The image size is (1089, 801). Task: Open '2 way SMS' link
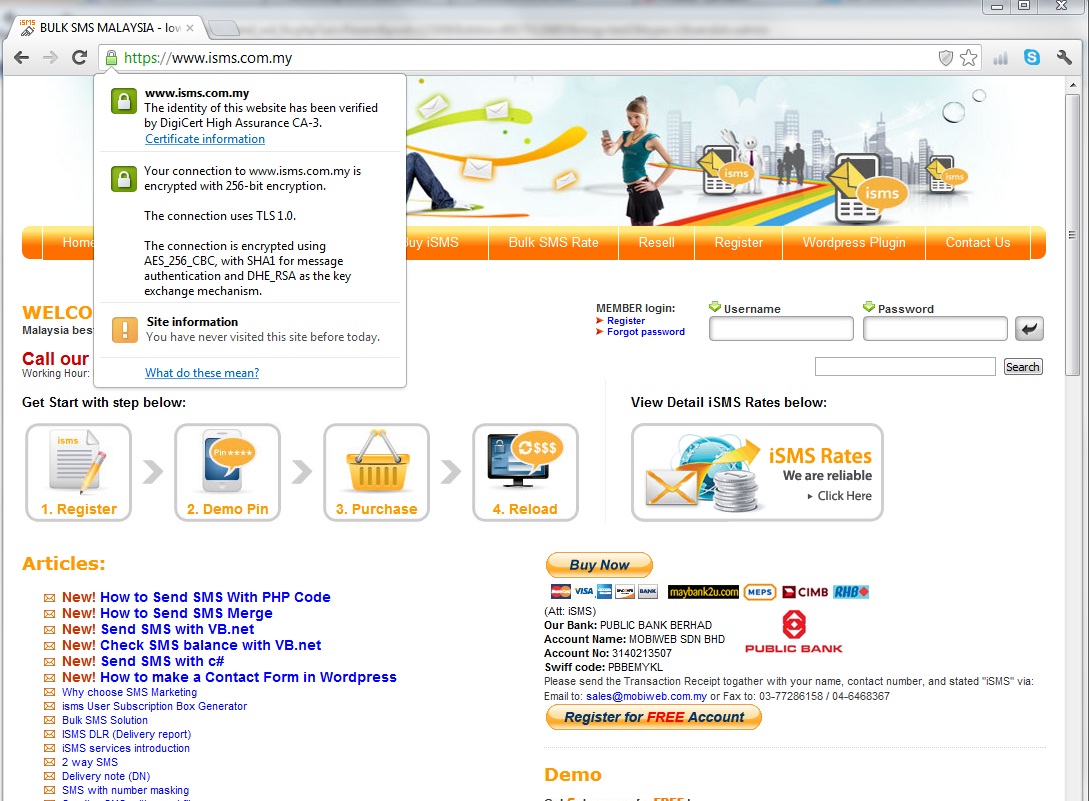90,762
